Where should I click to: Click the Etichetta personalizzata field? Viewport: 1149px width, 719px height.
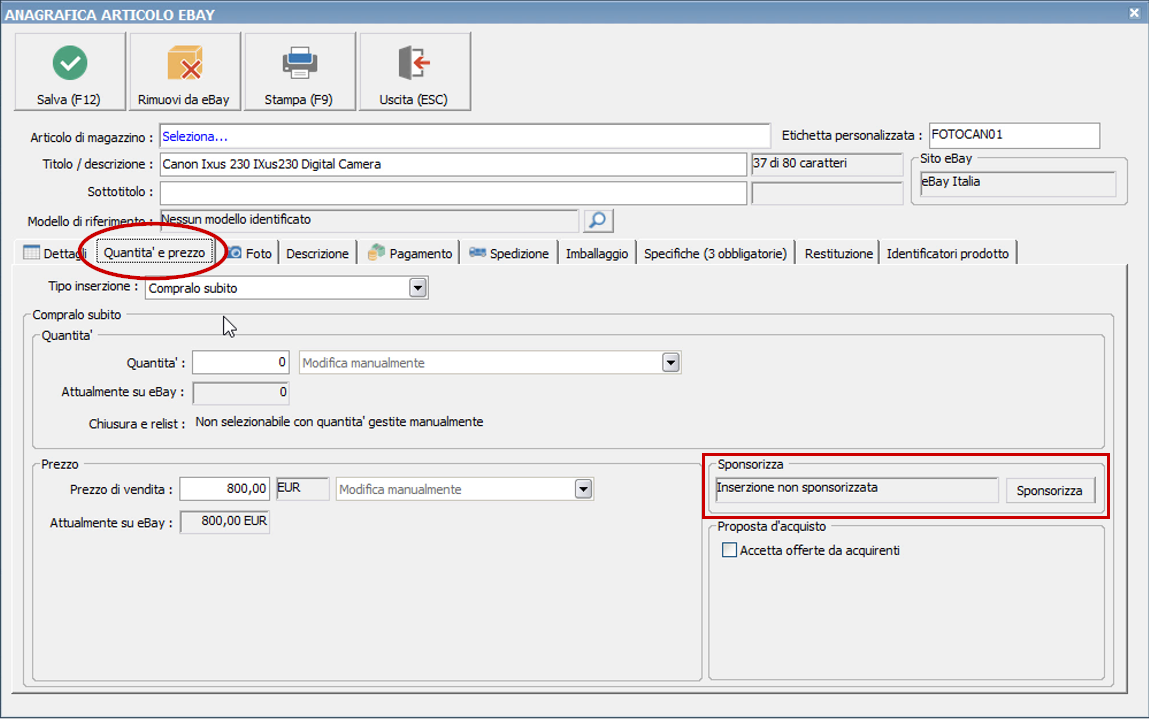1014,135
